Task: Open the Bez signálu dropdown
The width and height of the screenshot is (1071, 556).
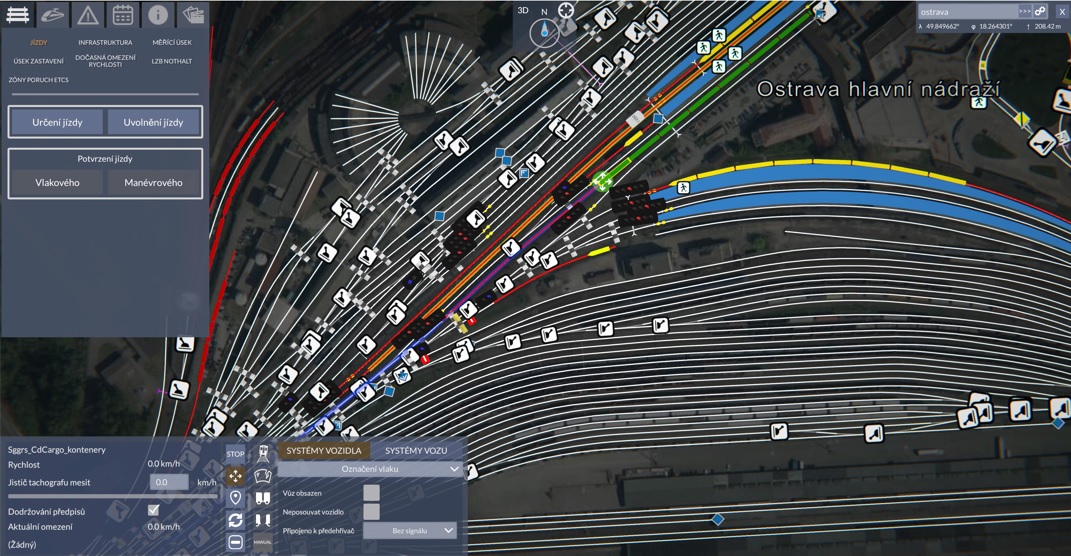Action: coord(409,530)
